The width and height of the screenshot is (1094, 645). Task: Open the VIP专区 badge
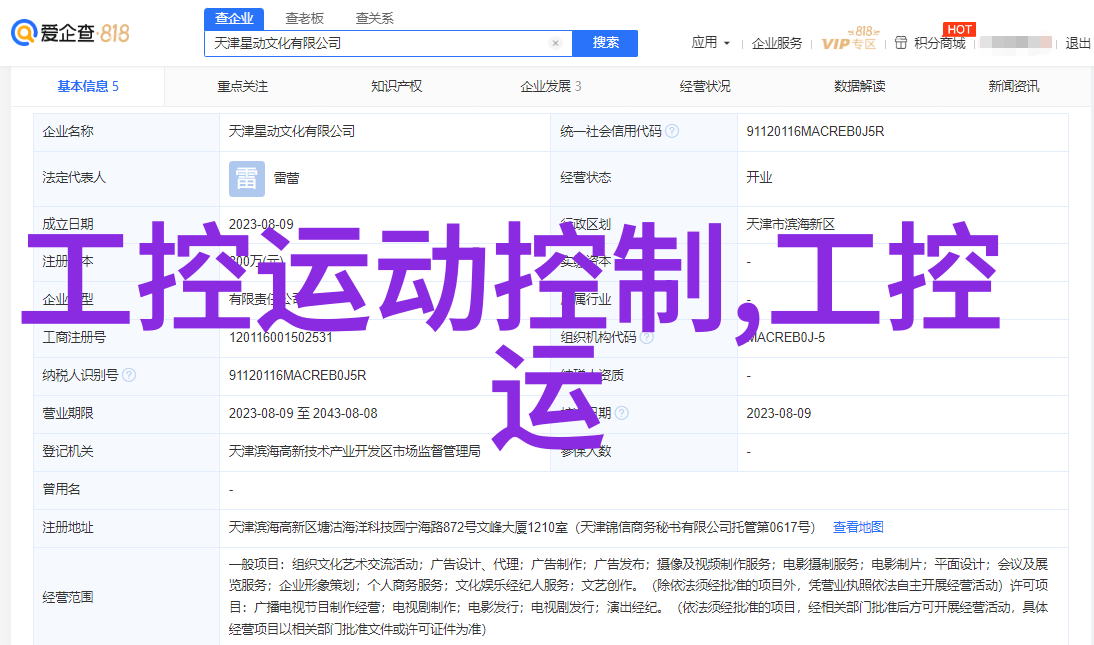coord(849,39)
